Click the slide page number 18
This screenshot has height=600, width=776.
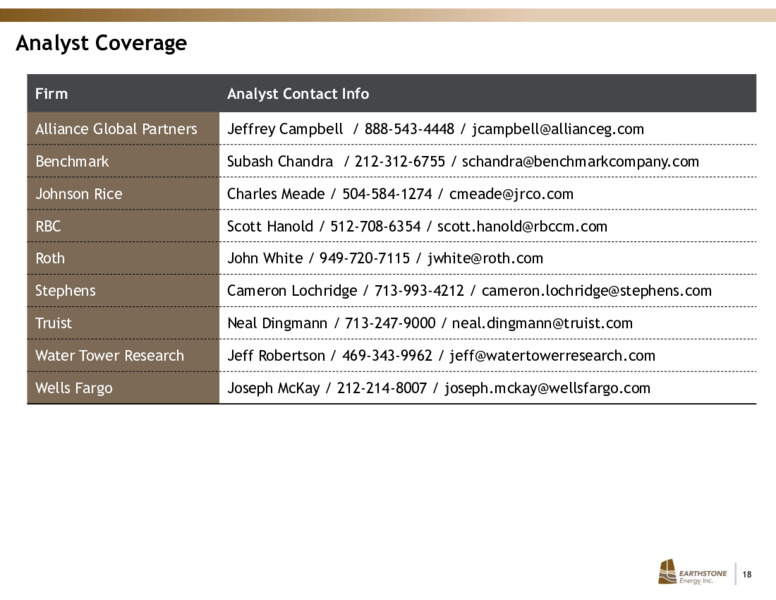pyautogui.click(x=747, y=574)
